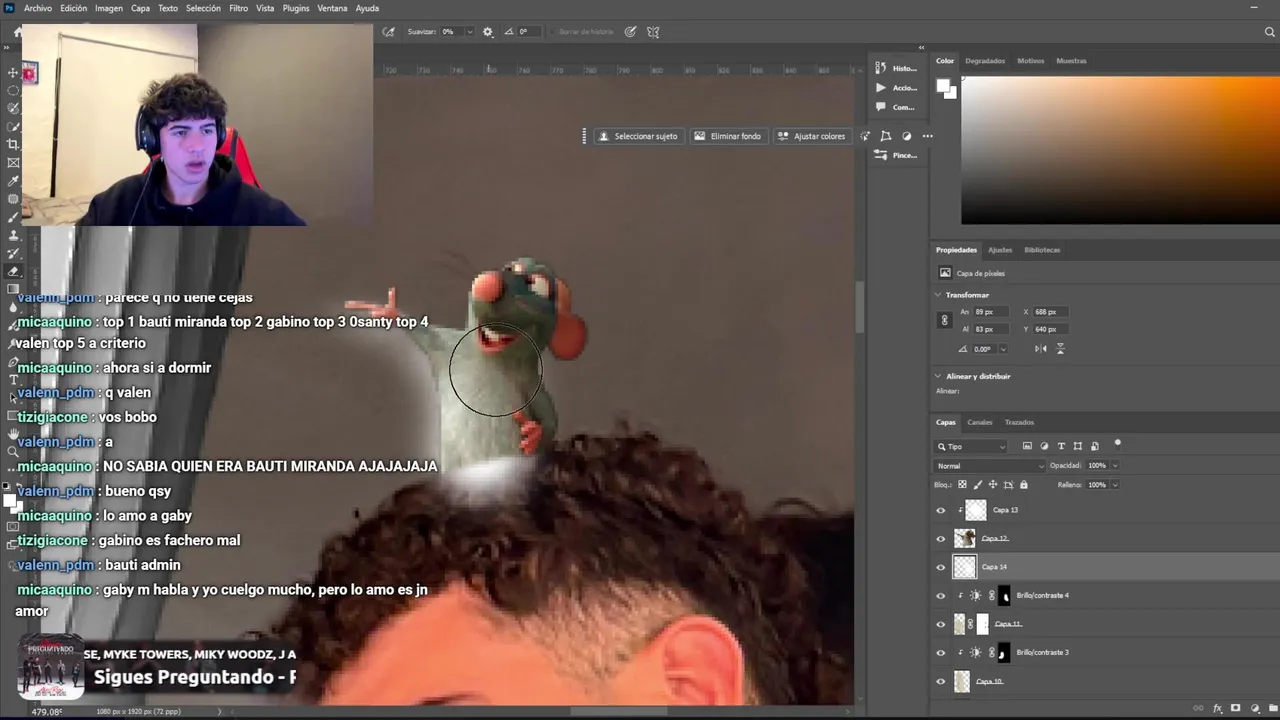Screen dimensions: 1280x720
Task: Open the rotation angle dropdown in Transformar
Action: [1003, 349]
